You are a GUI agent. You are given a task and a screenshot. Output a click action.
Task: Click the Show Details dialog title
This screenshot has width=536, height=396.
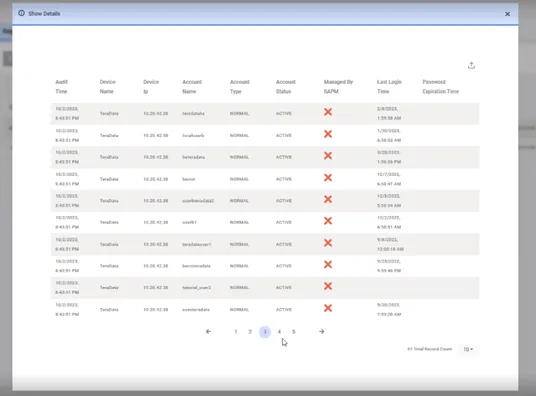pos(44,14)
